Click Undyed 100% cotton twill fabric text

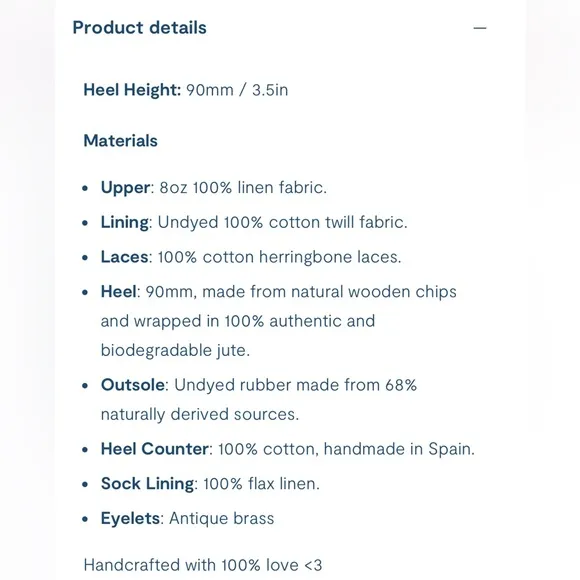(283, 222)
